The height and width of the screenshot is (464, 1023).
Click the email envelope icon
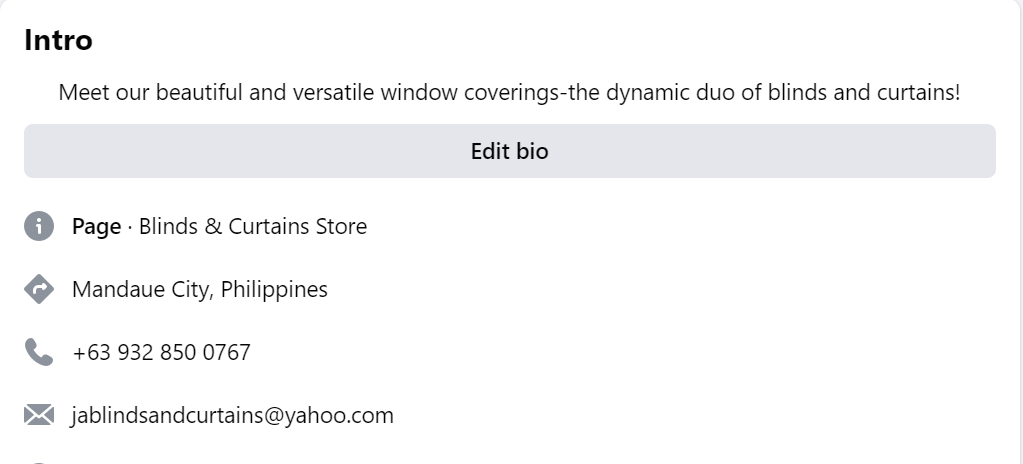(38, 415)
